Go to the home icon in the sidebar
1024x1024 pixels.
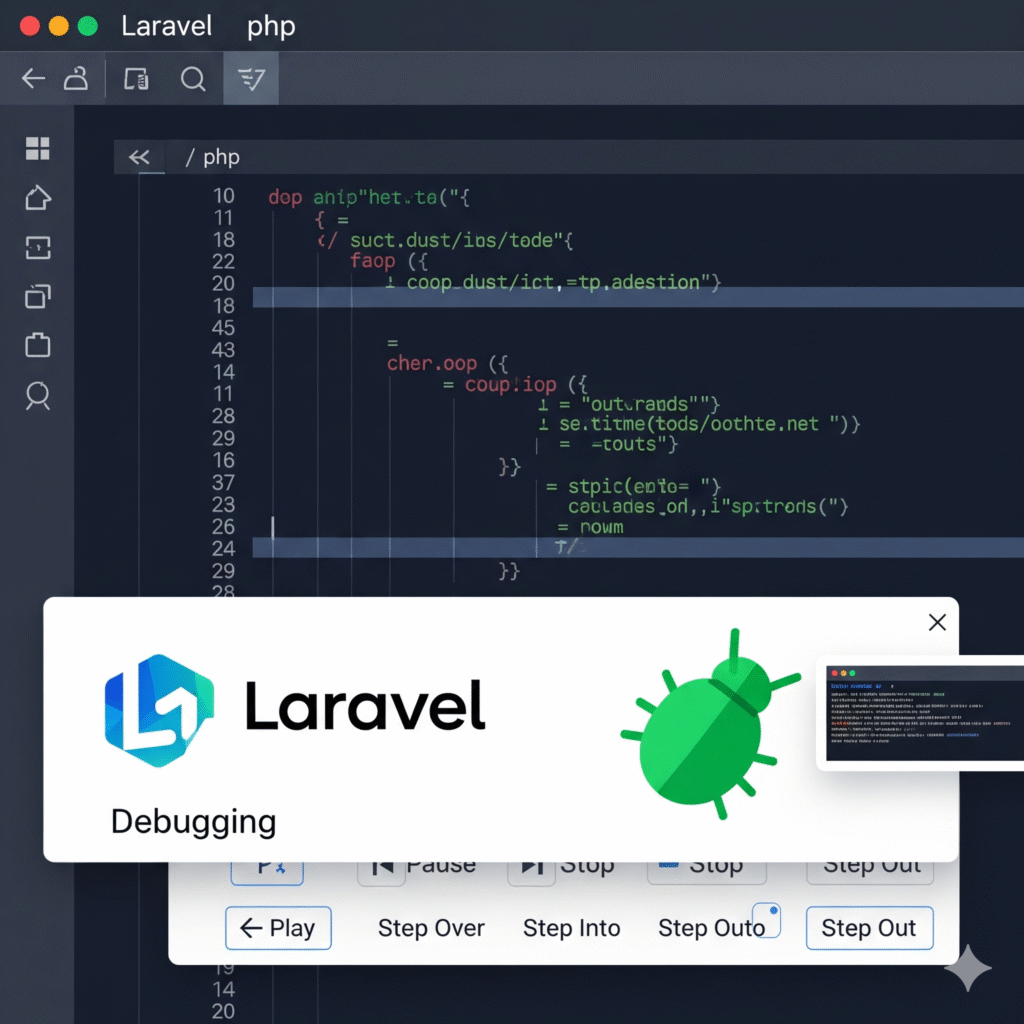37,198
